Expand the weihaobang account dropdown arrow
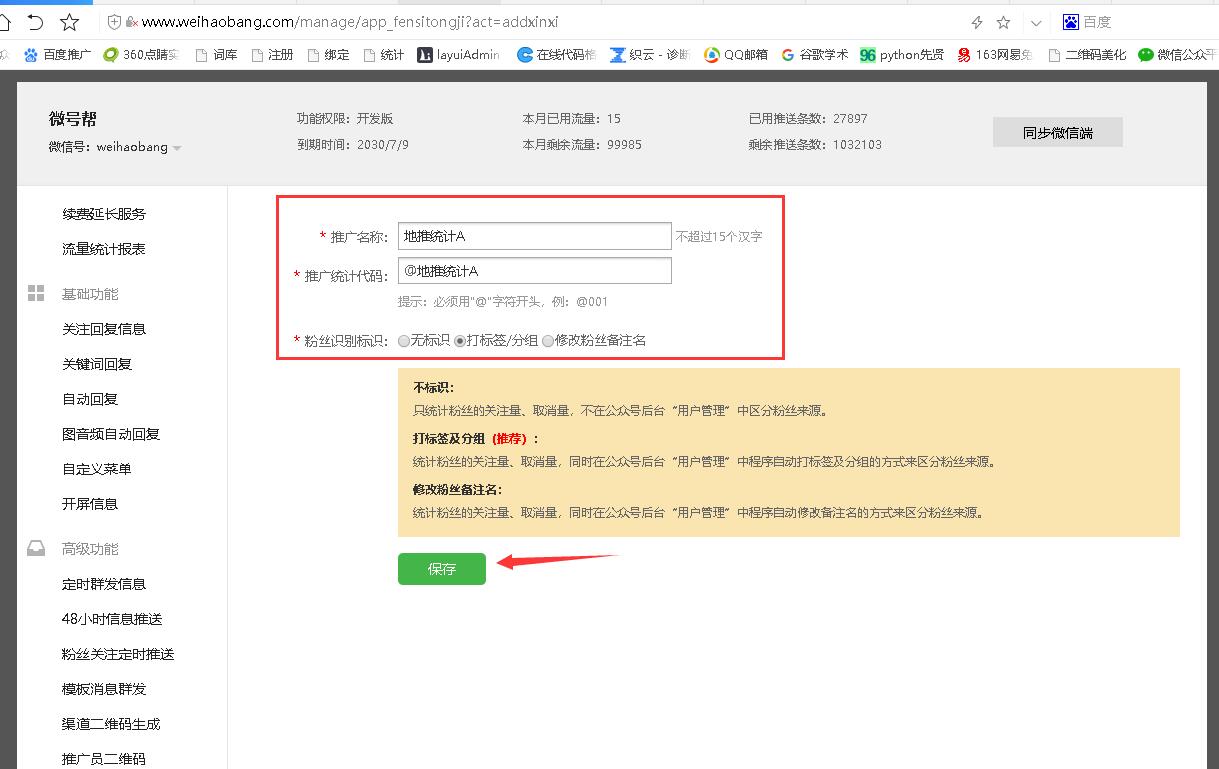Viewport: 1219px width, 769px height. pyautogui.click(x=177, y=148)
